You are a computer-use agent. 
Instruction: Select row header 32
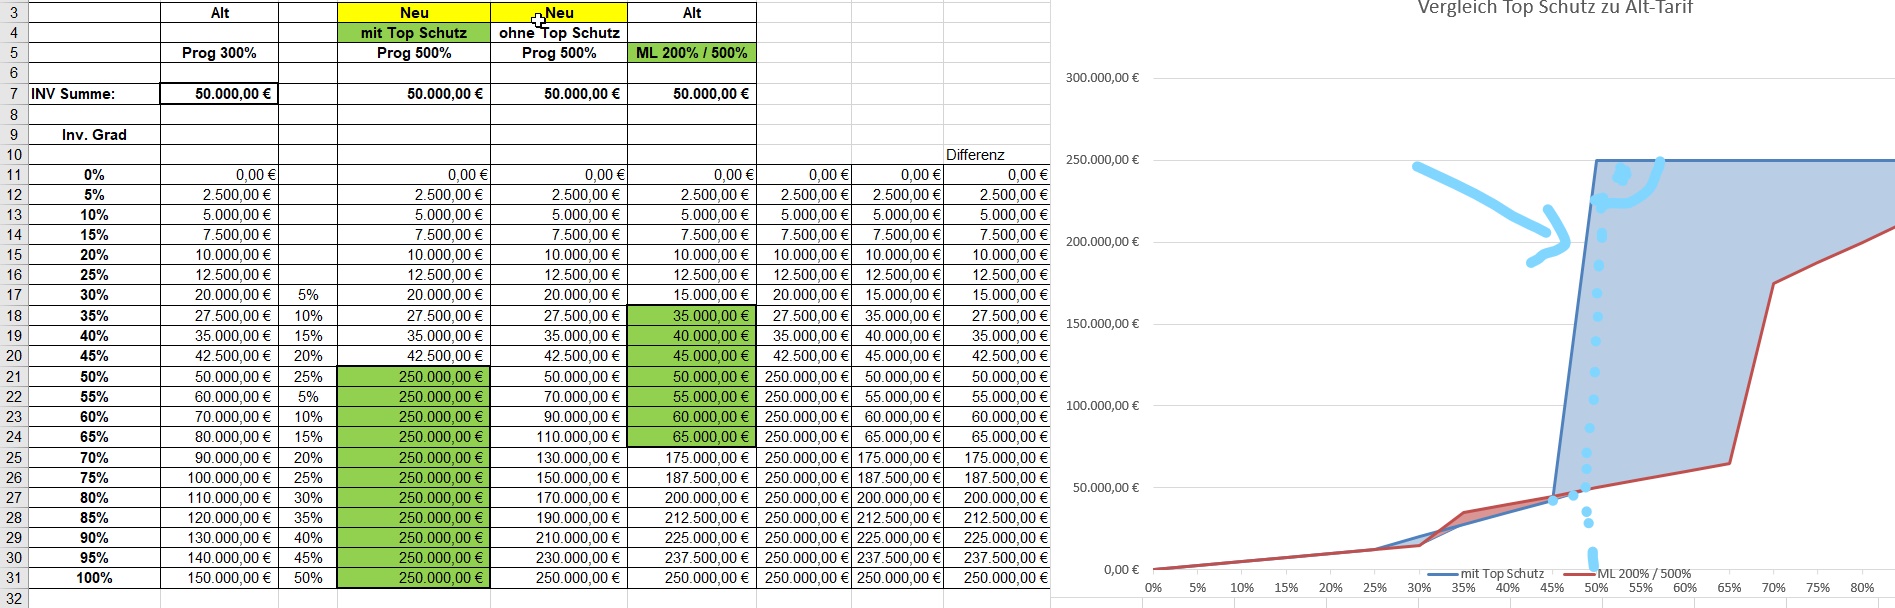14,598
